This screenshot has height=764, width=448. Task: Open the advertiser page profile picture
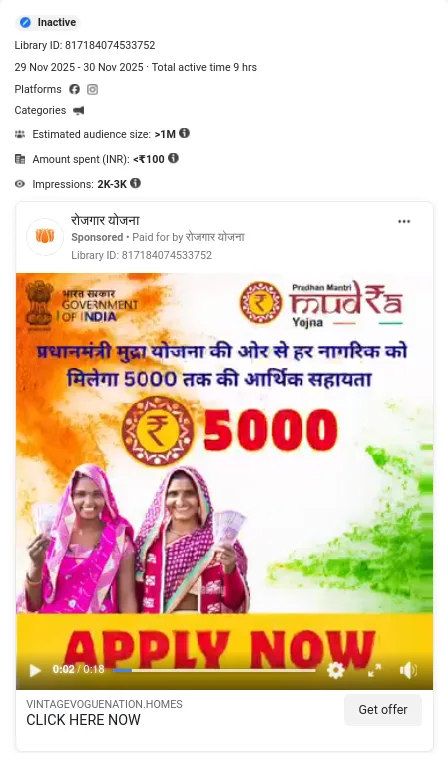coord(45,237)
